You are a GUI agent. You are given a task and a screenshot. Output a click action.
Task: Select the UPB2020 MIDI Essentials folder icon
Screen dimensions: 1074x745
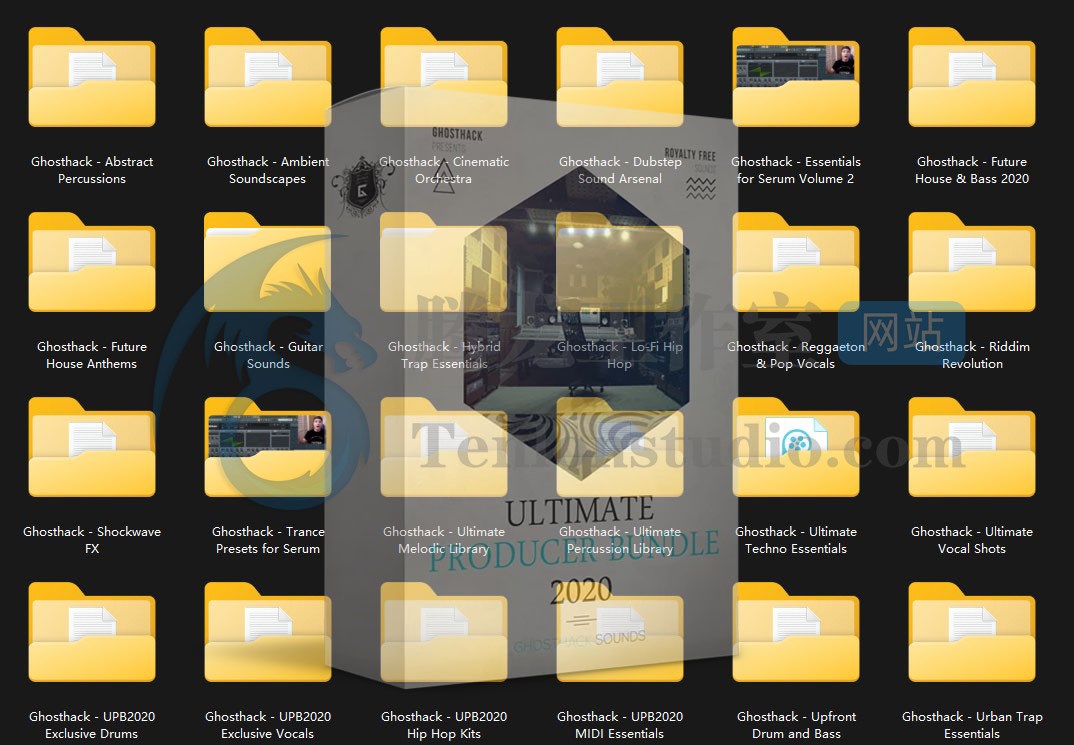tap(620, 632)
